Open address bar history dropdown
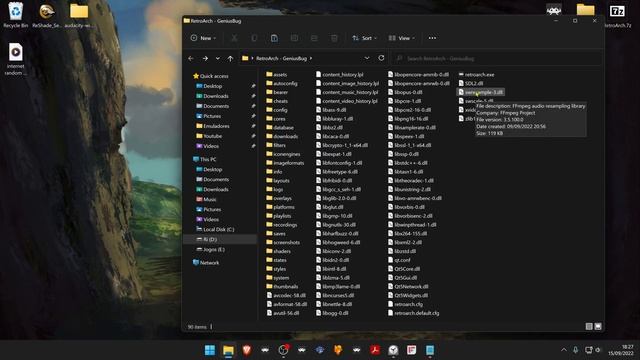This screenshot has width=640, height=360. 367,58
